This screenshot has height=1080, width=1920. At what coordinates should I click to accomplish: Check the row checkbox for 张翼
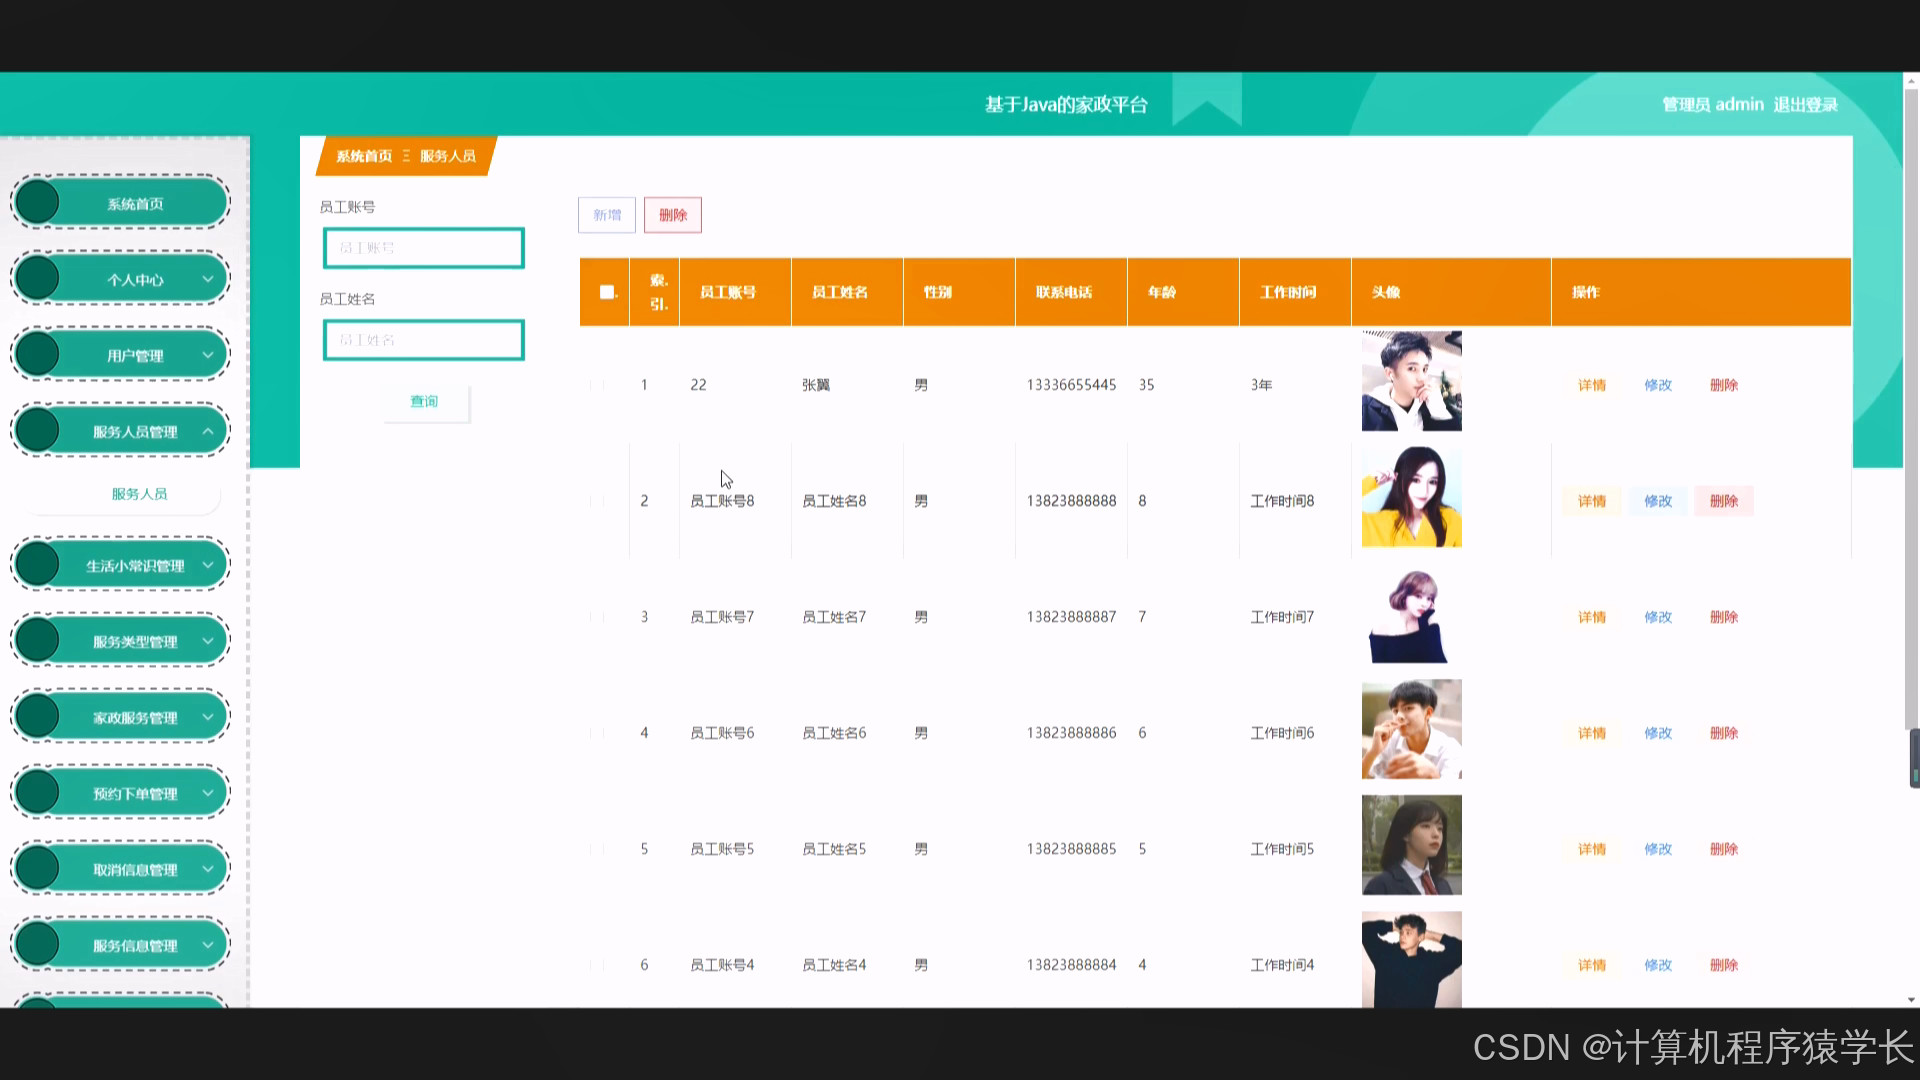[597, 385]
